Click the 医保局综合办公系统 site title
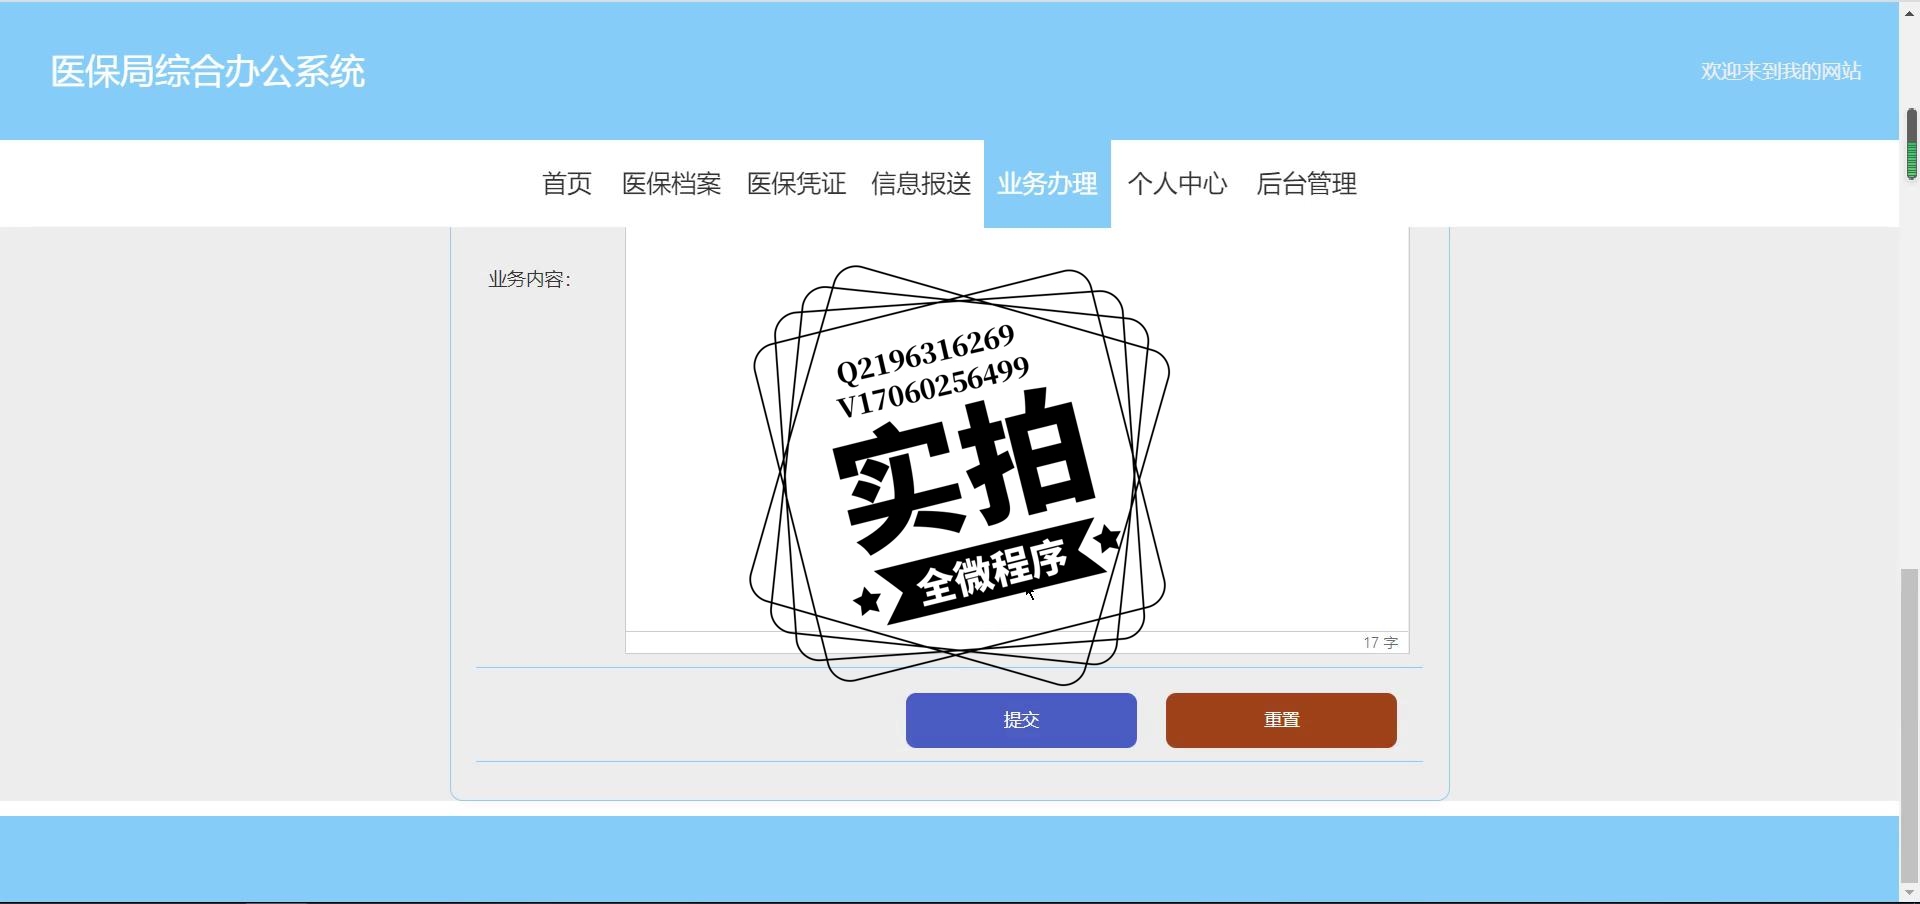The image size is (1920, 904). coord(208,71)
